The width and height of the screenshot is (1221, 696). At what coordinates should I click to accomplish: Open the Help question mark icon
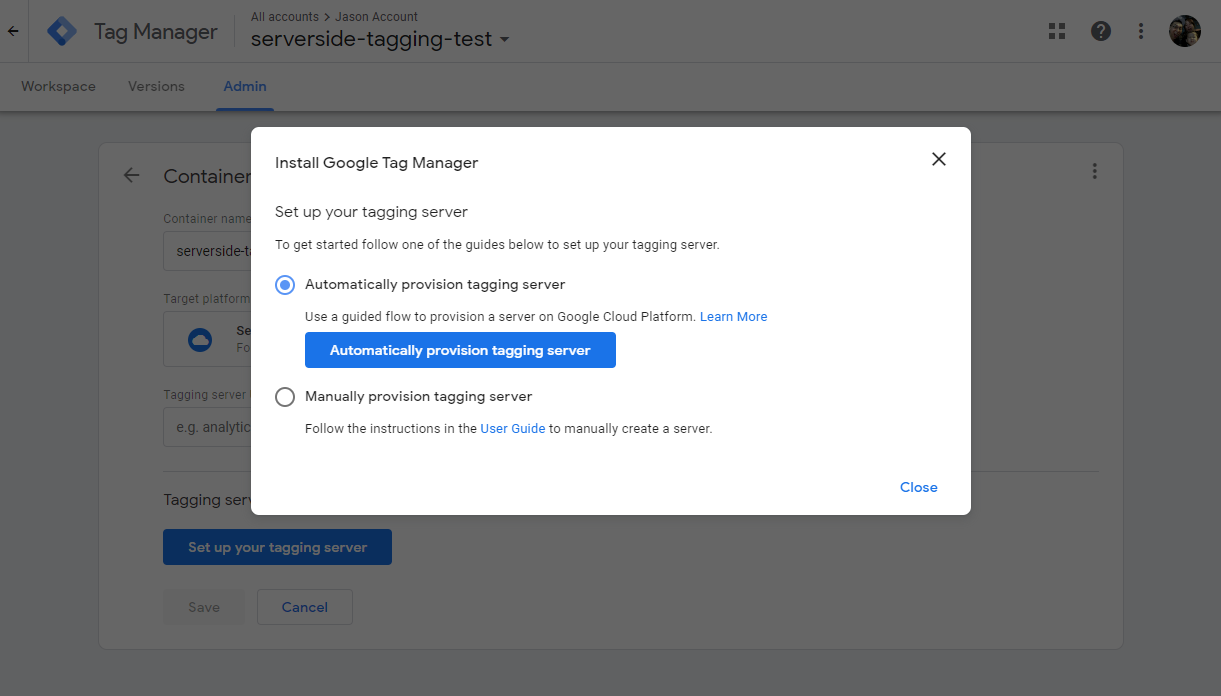click(1101, 31)
